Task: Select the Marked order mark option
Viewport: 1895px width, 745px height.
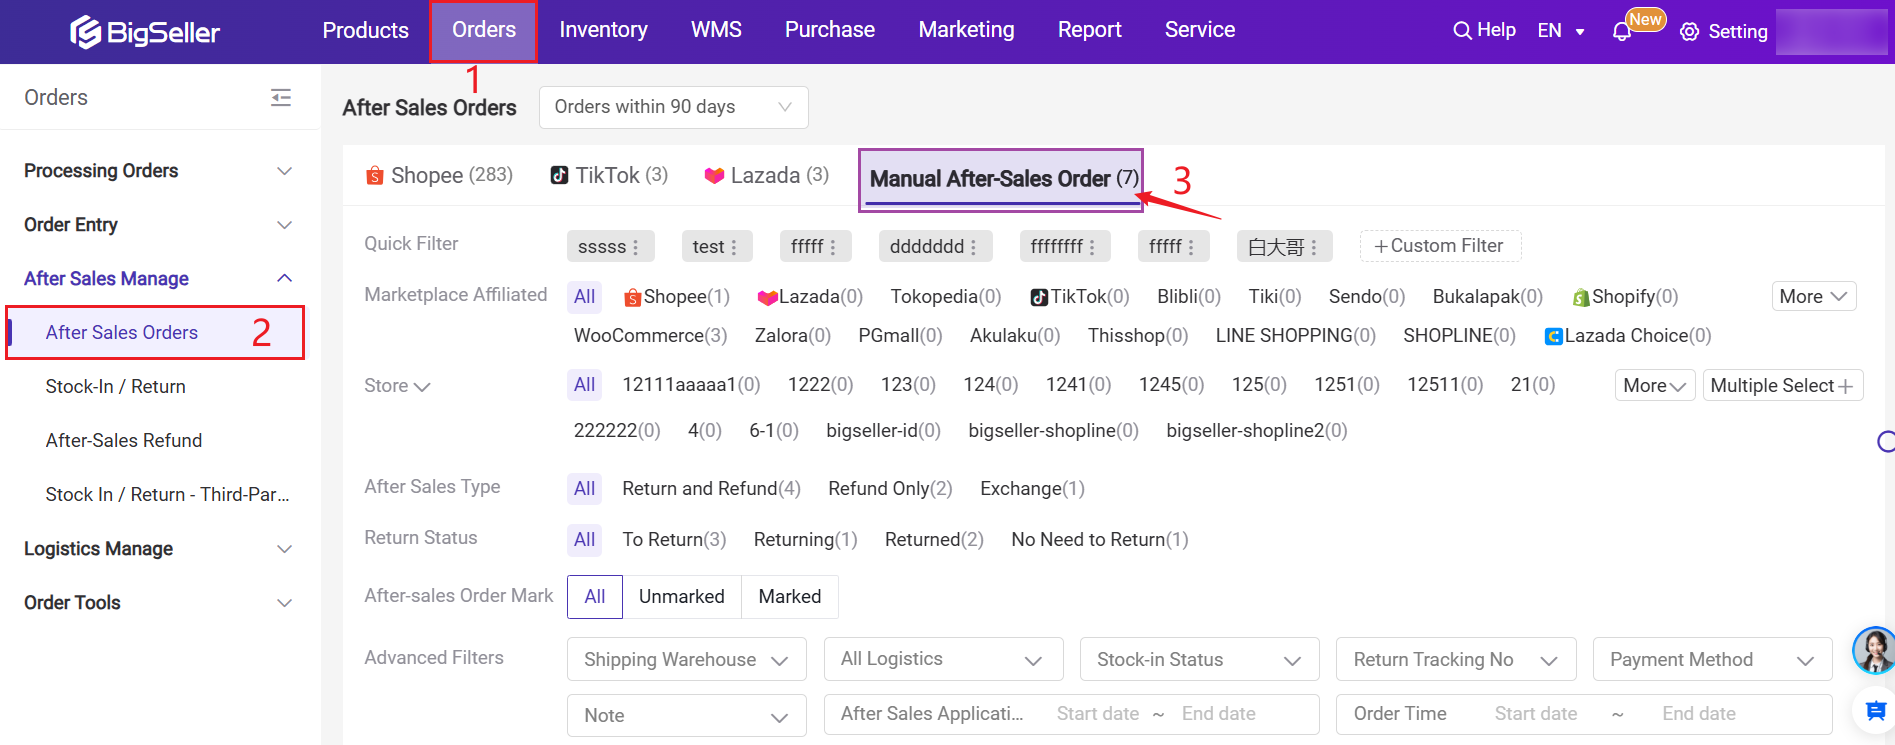Action: 789,597
